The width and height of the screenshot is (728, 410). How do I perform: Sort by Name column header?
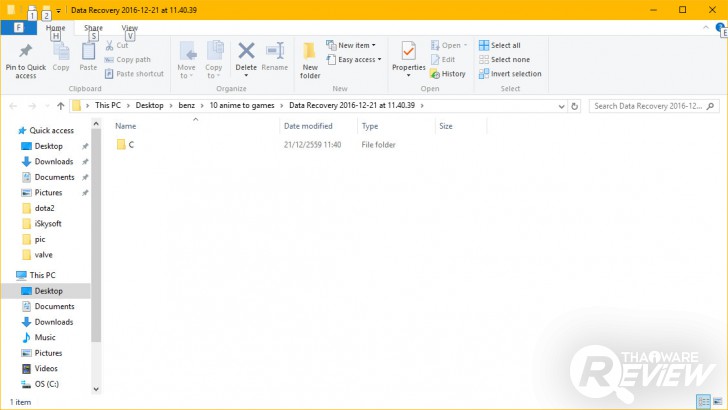(x=126, y=126)
